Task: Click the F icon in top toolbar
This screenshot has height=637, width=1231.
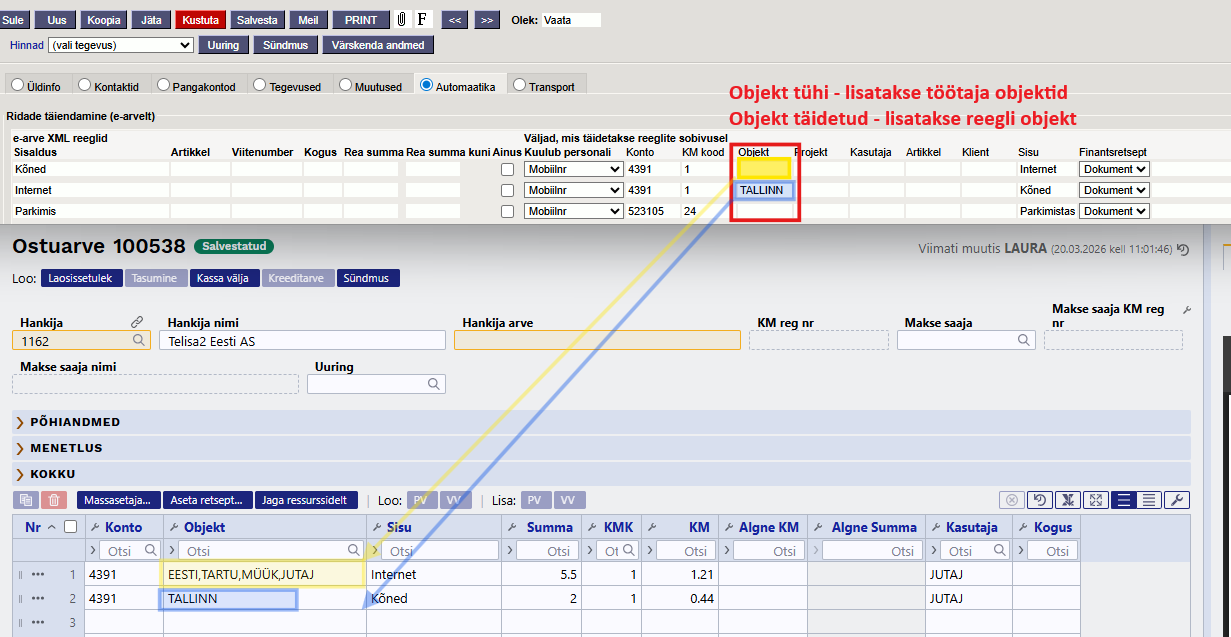Action: pyautogui.click(x=422, y=20)
